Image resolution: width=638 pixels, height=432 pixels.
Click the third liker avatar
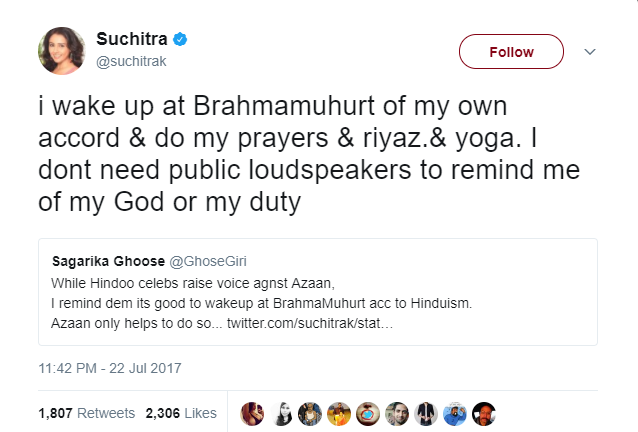point(311,413)
